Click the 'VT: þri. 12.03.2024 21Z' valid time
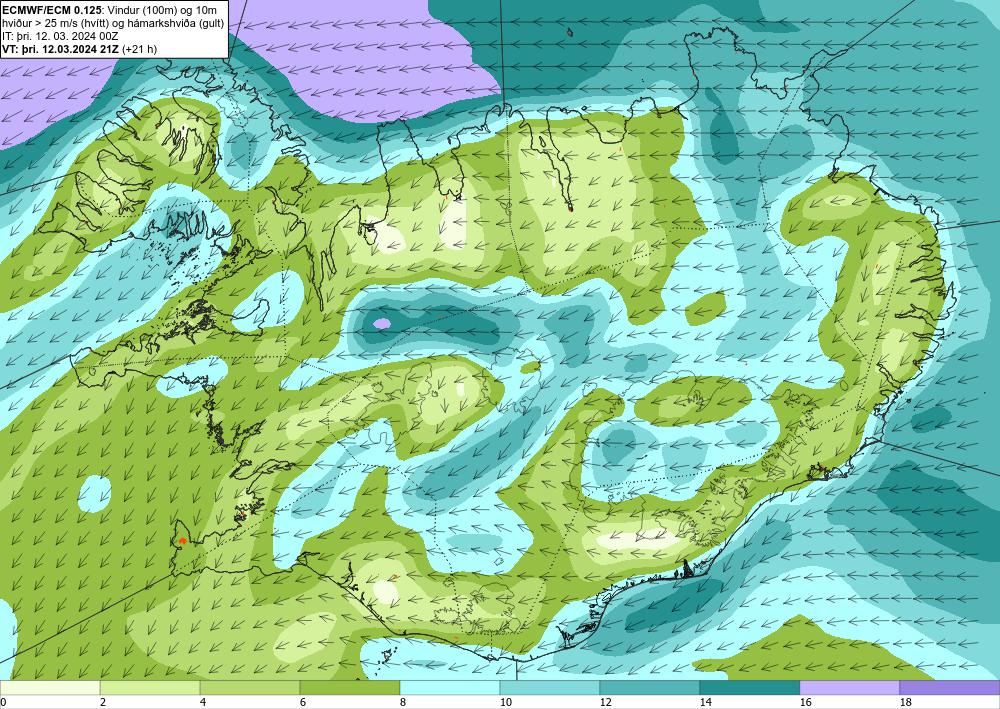This screenshot has height=709, width=1000. 60,48
